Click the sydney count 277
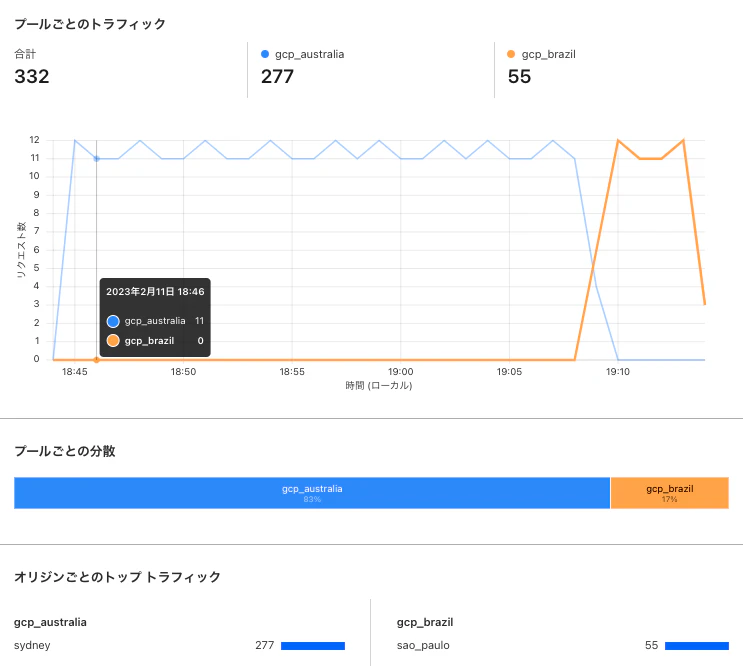This screenshot has height=666, width=743. point(264,646)
